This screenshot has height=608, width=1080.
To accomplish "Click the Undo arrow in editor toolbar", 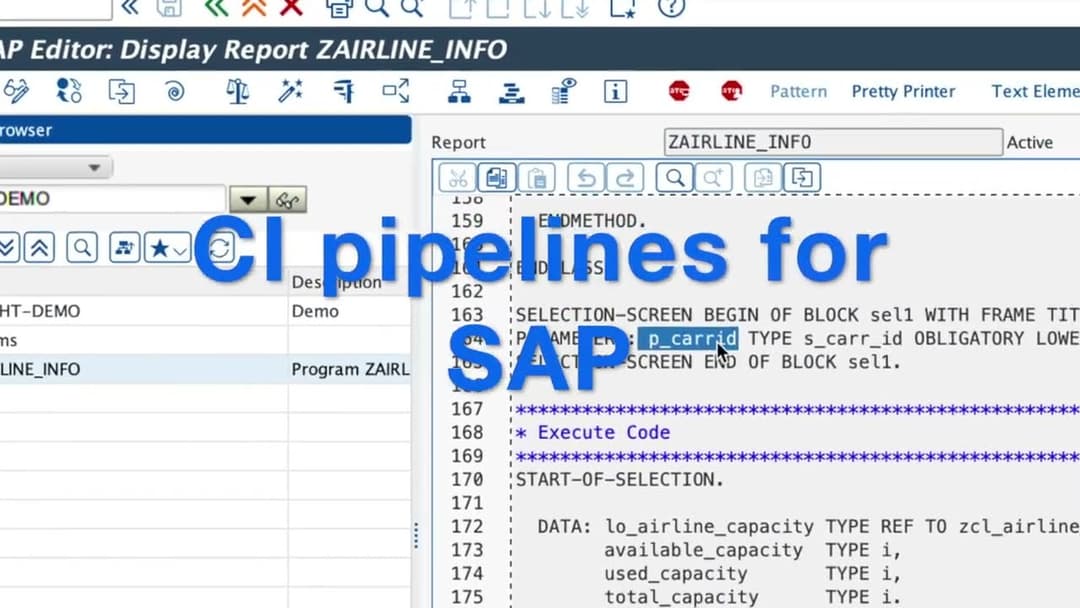I will [586, 178].
